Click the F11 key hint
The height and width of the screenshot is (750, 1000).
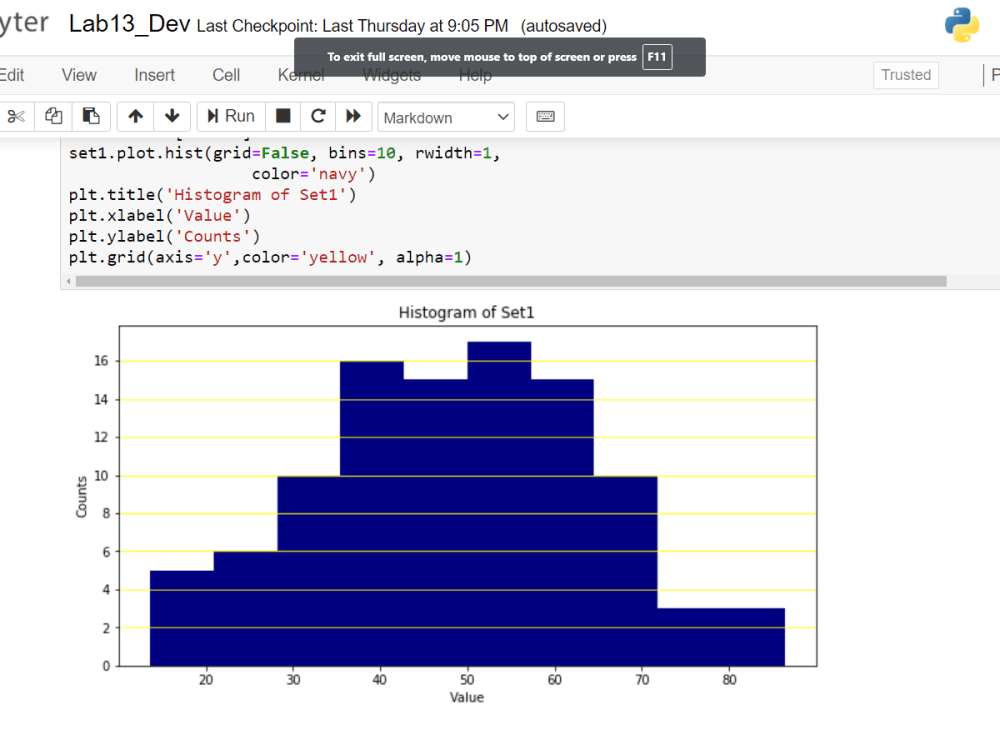(657, 57)
